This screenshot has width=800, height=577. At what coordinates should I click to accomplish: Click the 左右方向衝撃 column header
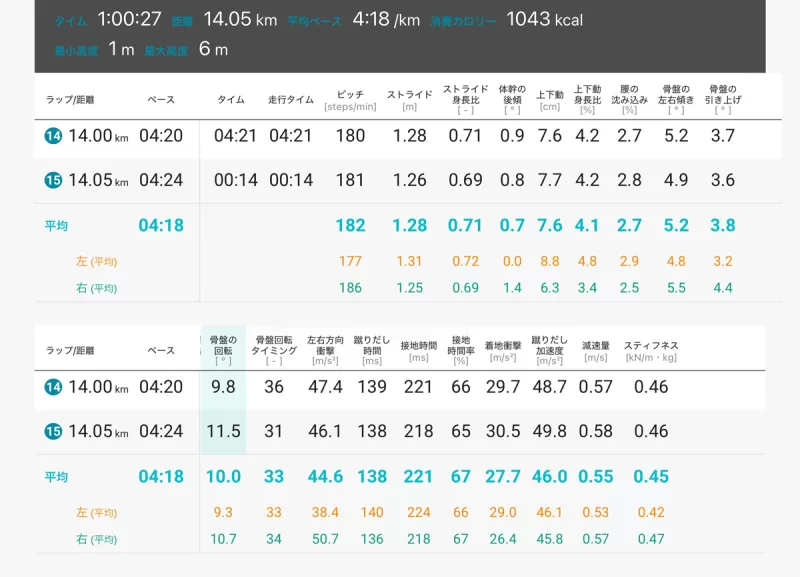tap(325, 350)
